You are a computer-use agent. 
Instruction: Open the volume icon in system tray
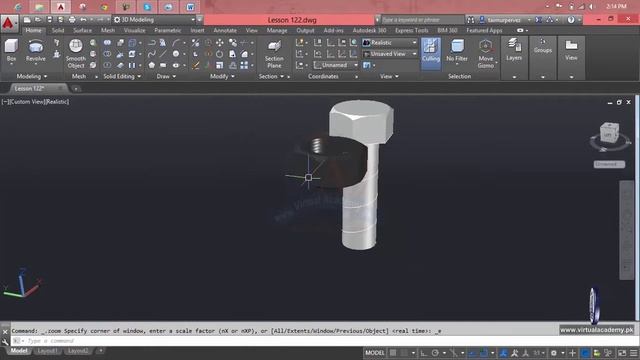click(591, 7)
